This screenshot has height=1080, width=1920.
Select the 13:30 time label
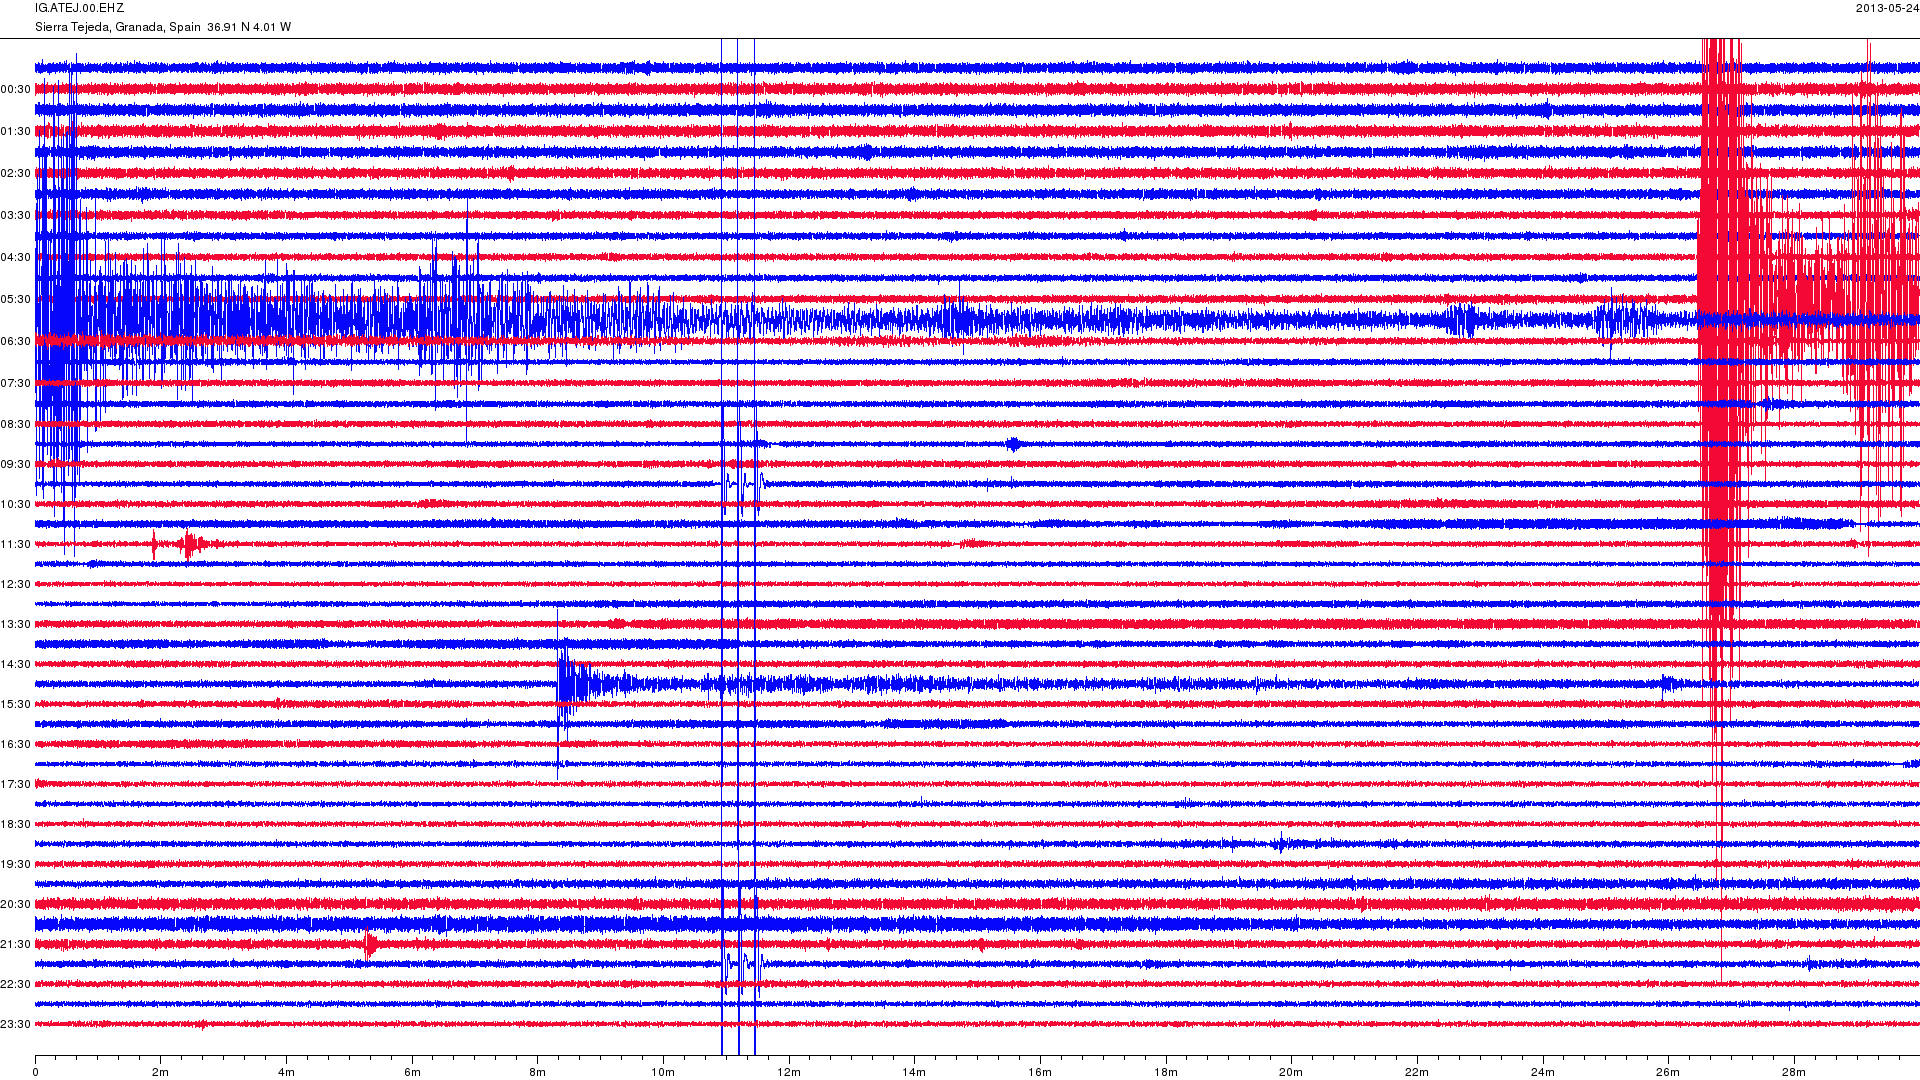pyautogui.click(x=16, y=625)
